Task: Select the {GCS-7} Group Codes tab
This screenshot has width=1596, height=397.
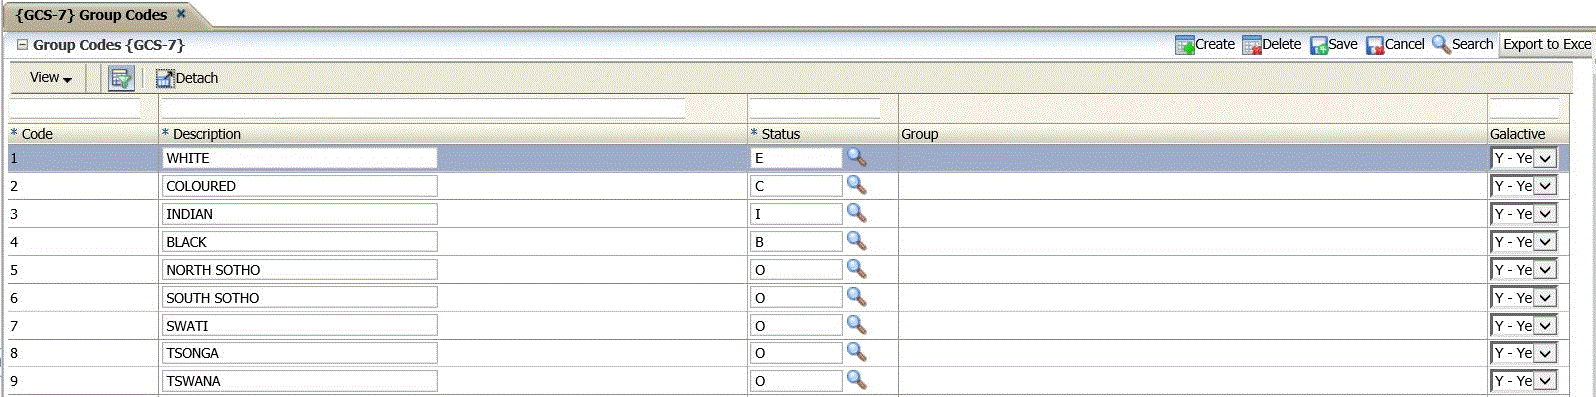Action: point(92,15)
